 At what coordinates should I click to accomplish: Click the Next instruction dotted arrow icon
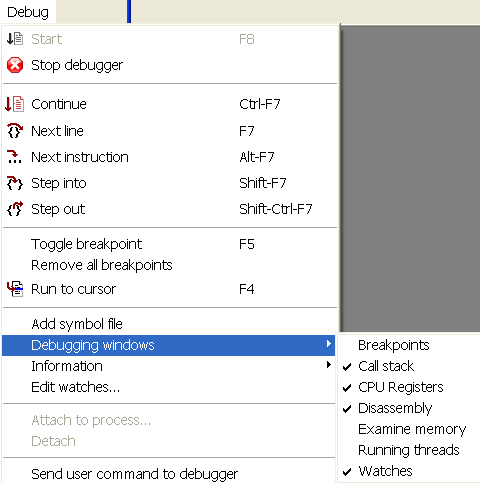[x=14, y=157]
